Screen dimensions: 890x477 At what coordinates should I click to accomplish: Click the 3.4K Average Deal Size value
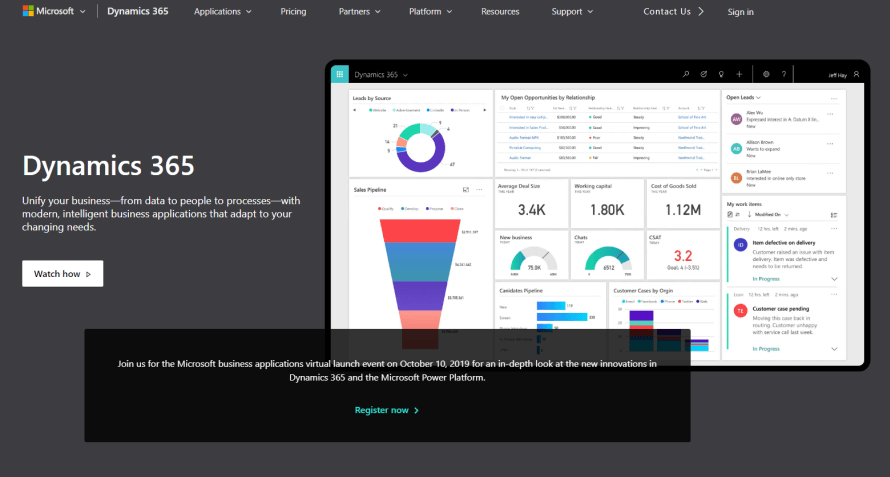(531, 210)
